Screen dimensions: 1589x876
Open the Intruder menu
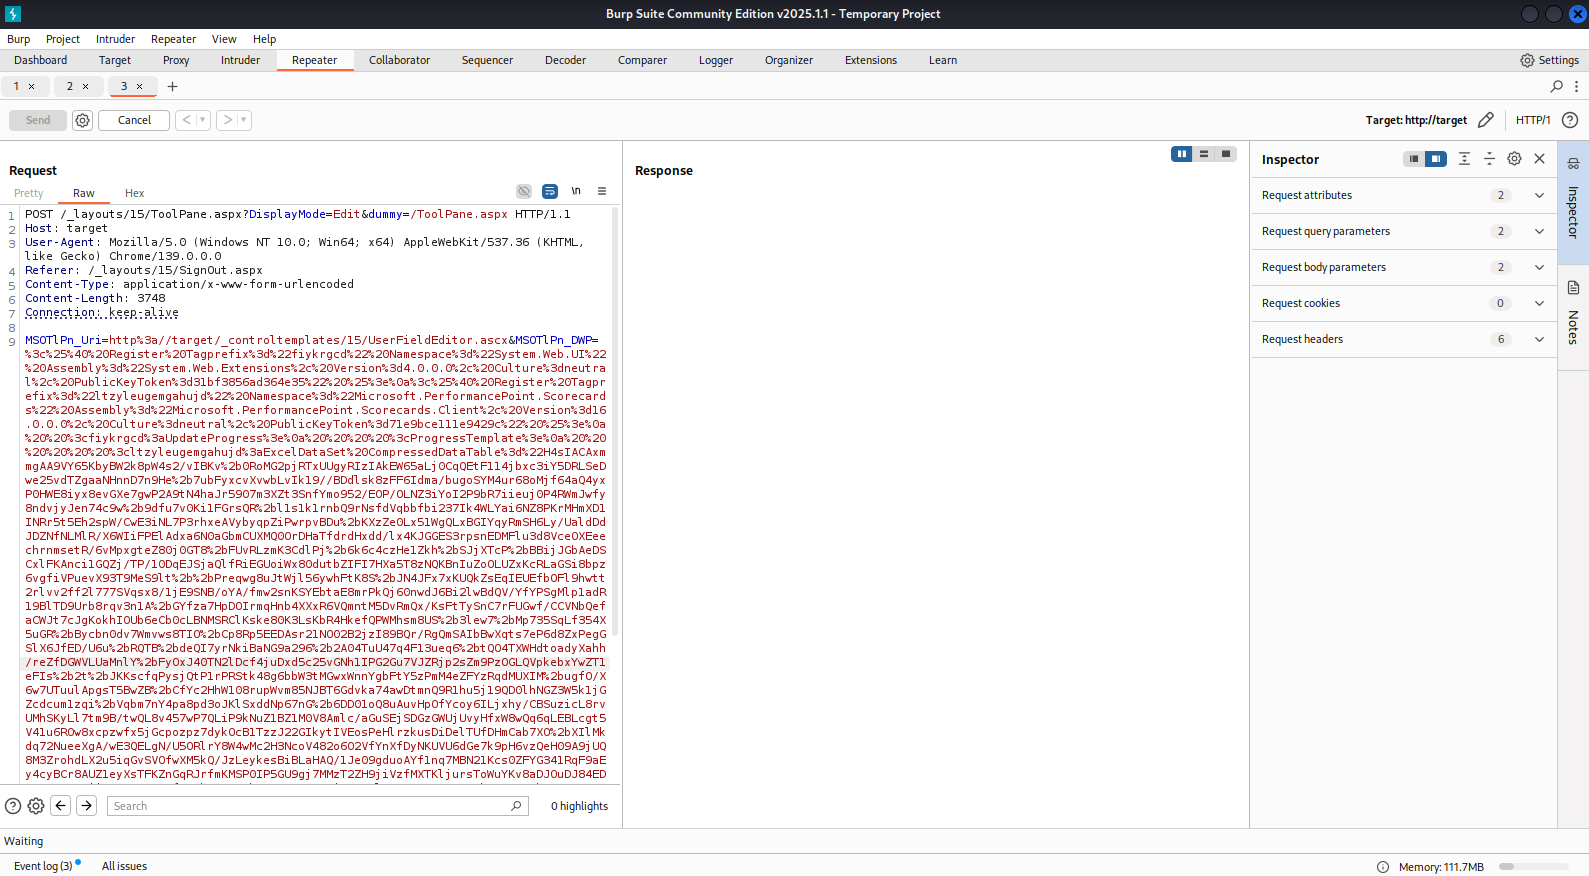coord(115,39)
